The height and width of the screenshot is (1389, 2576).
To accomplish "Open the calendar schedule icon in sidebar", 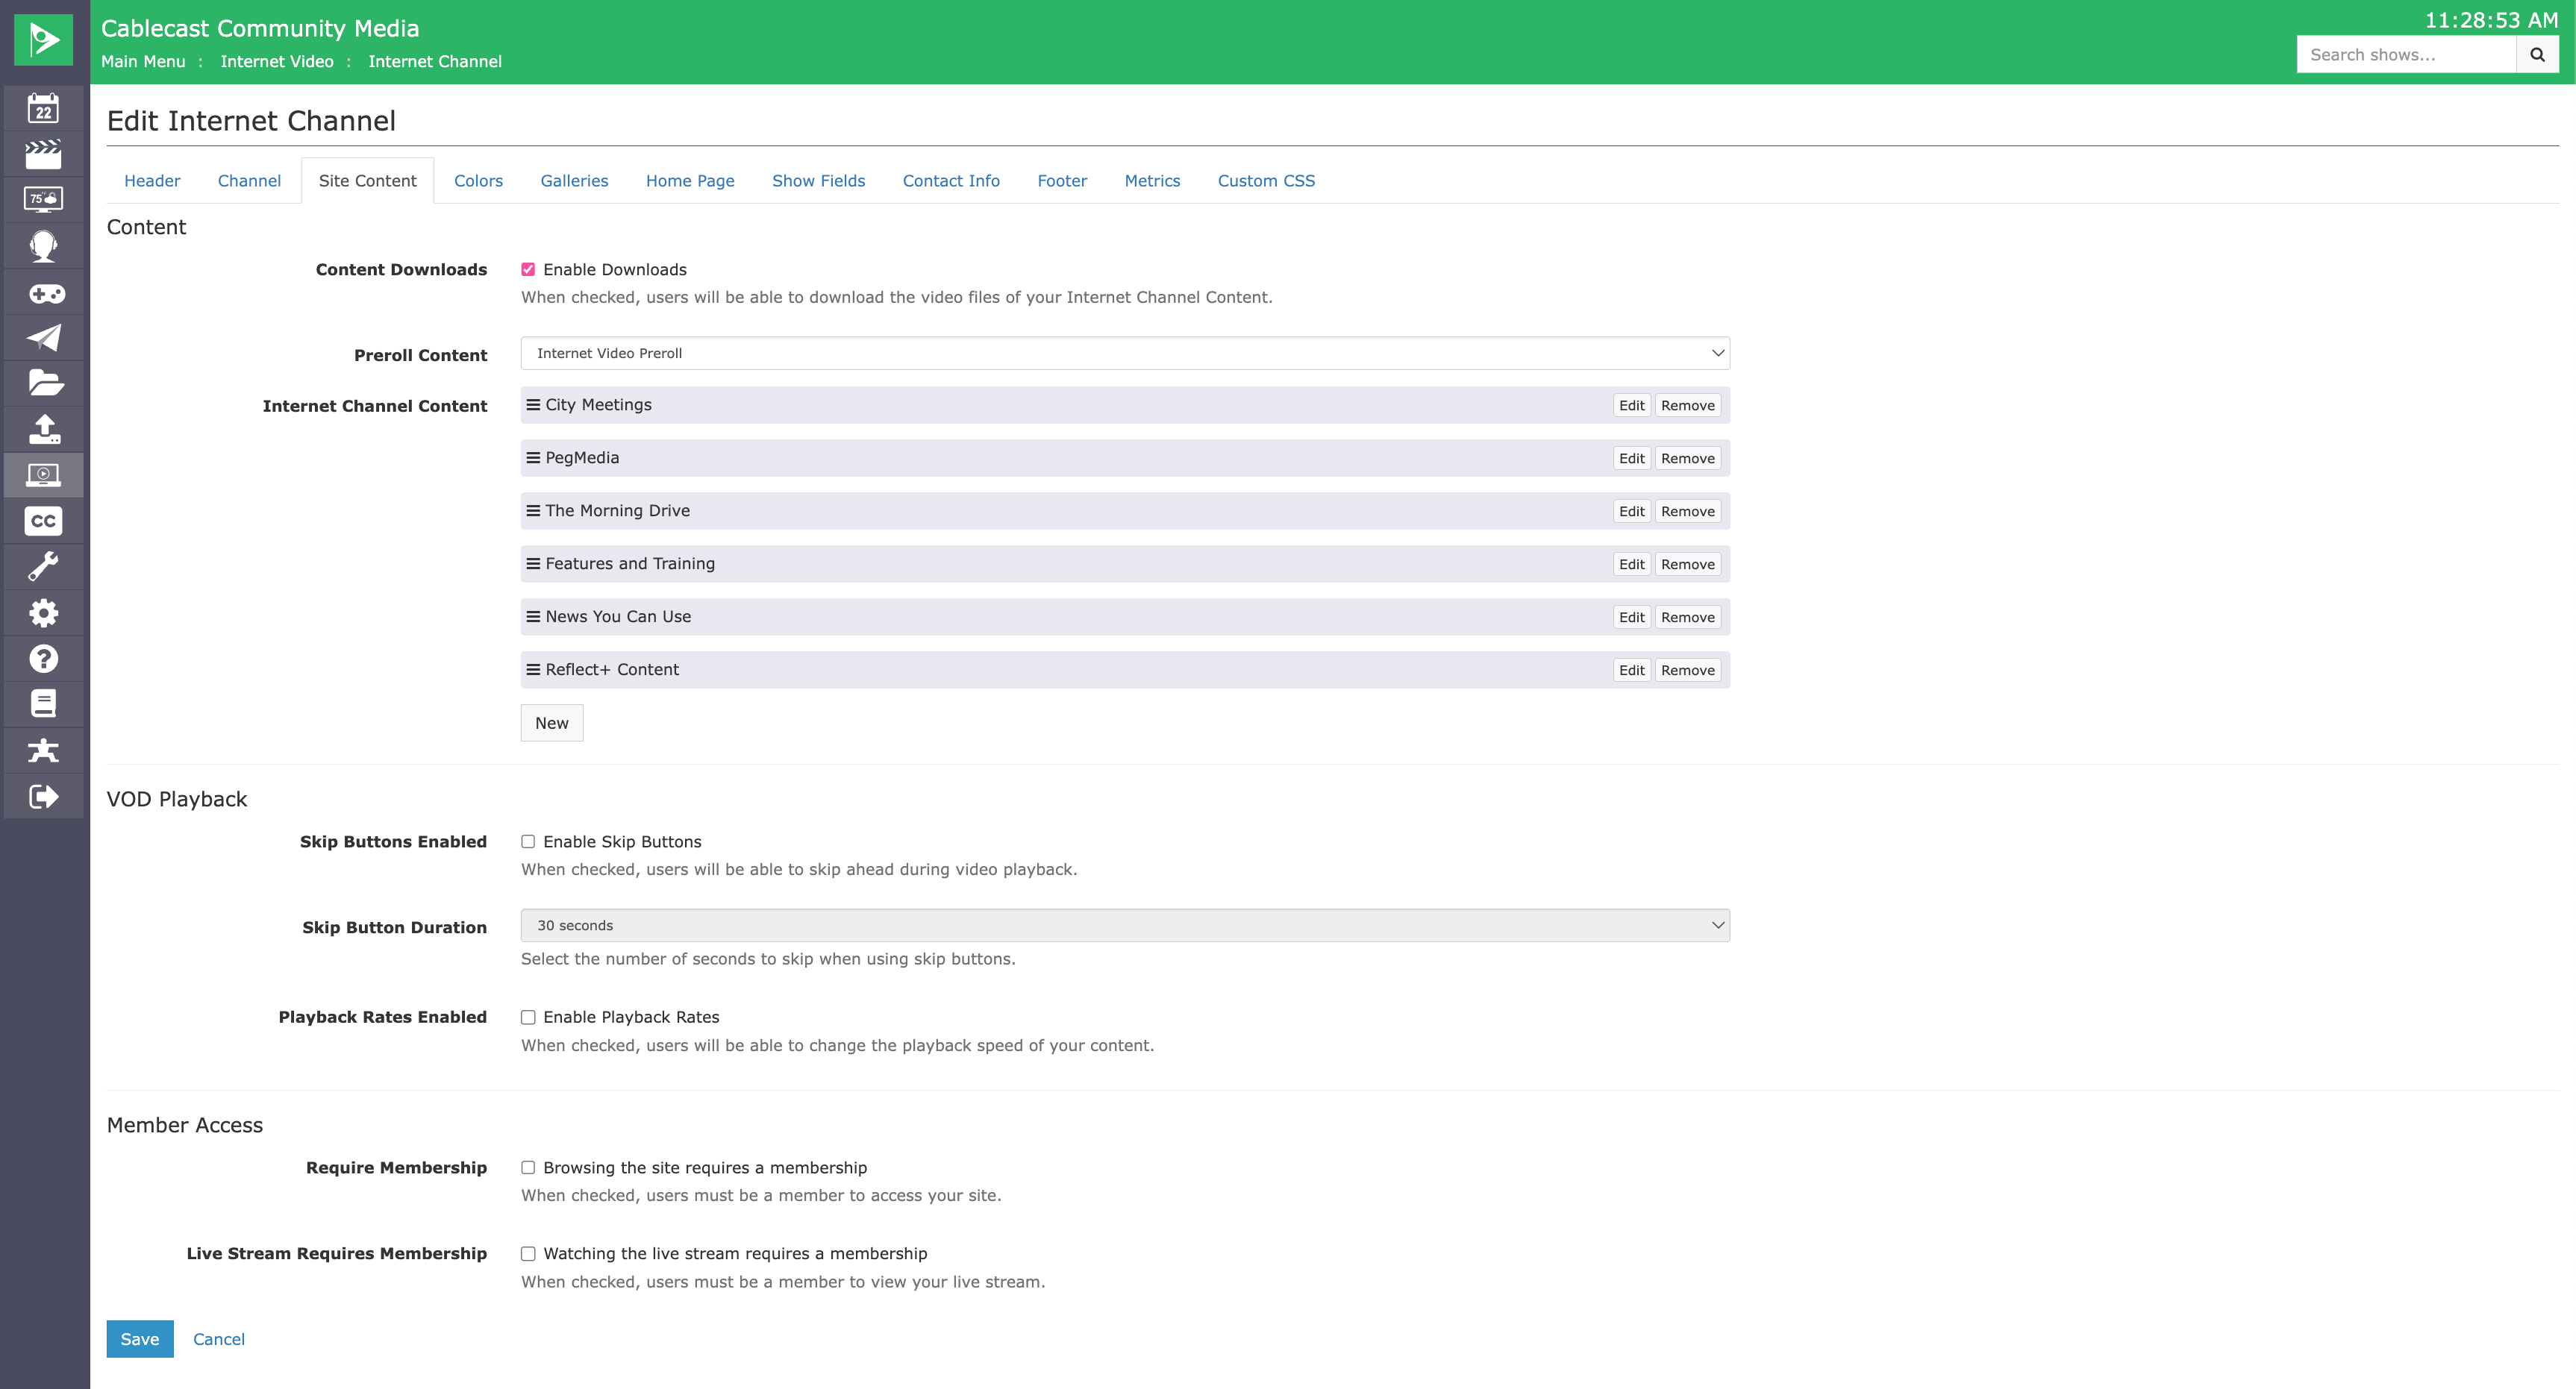I will click(43, 108).
